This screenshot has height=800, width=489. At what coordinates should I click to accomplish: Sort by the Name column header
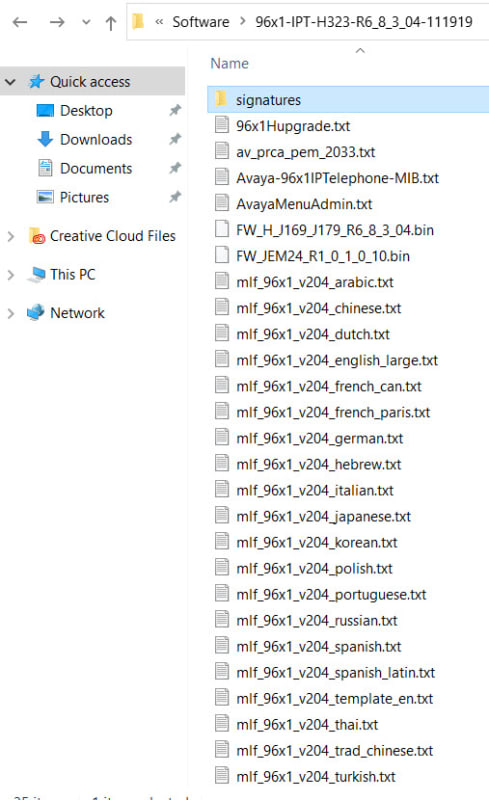[230, 63]
